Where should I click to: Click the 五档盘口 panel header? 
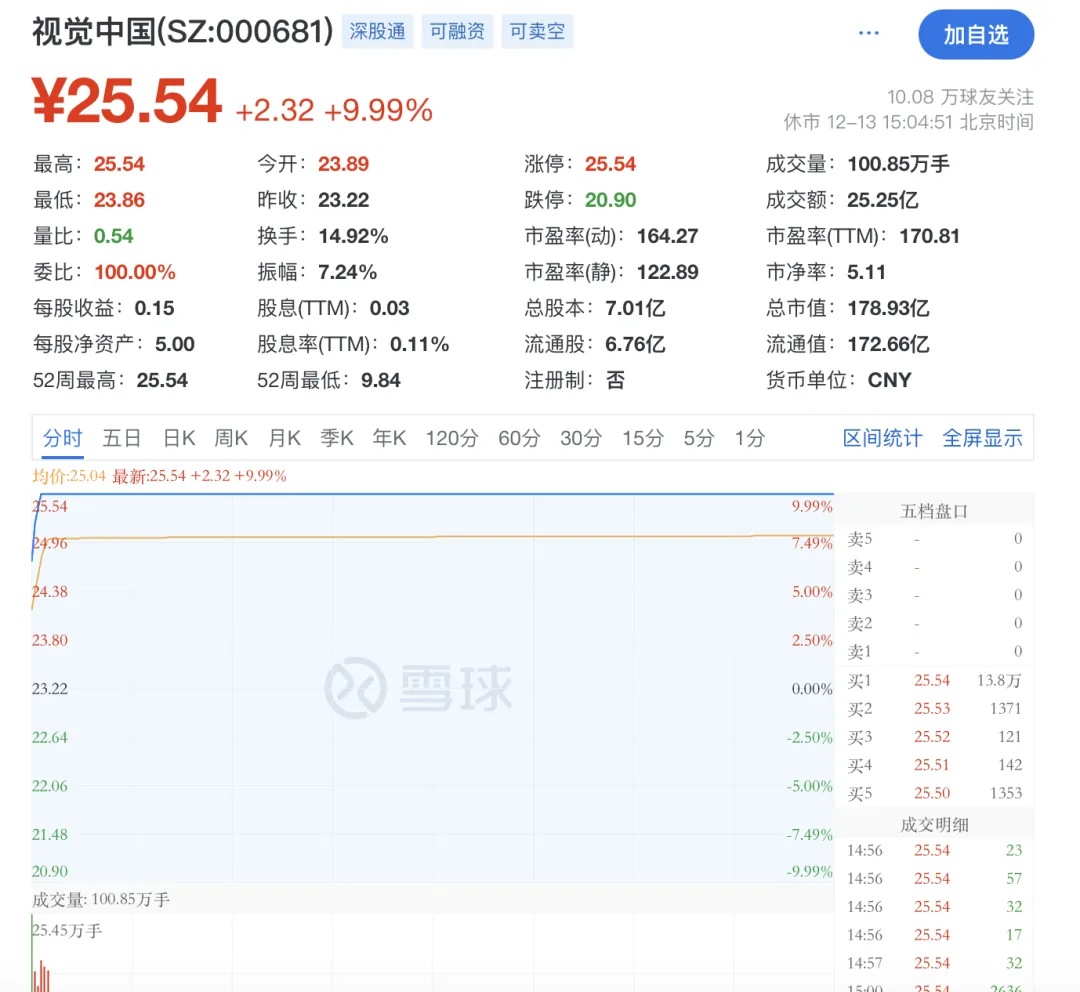[x=935, y=511]
